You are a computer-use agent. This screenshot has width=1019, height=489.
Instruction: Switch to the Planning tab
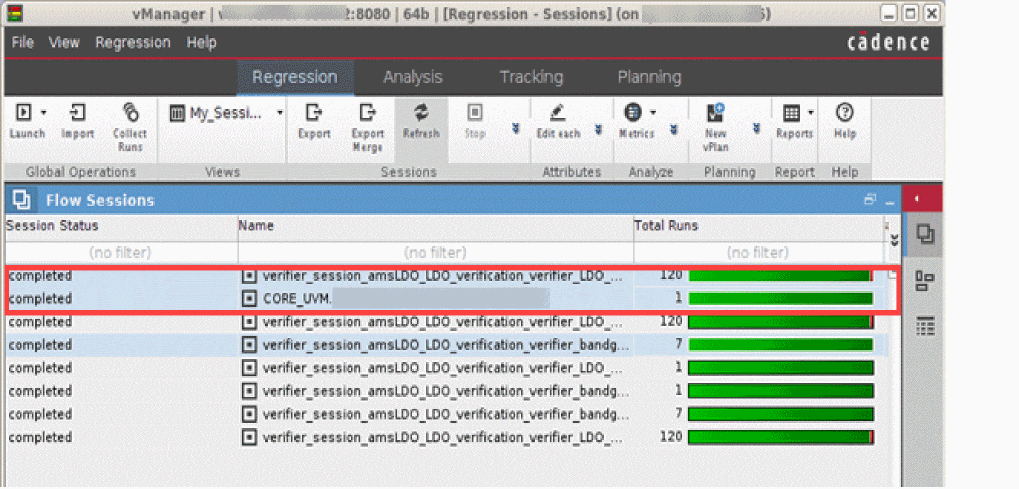point(649,77)
